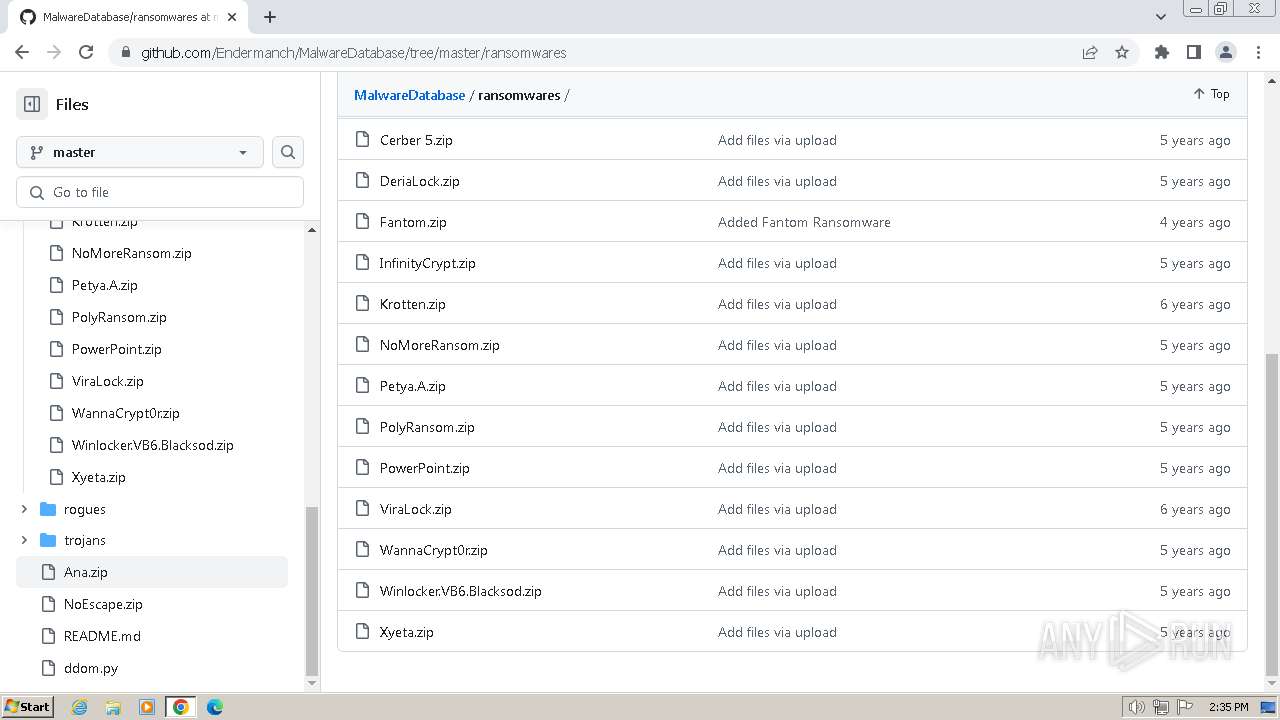Viewport: 1280px width, 720px height.
Task: Open the 'Added Fantom Ransomware' commit message
Action: pos(804,222)
